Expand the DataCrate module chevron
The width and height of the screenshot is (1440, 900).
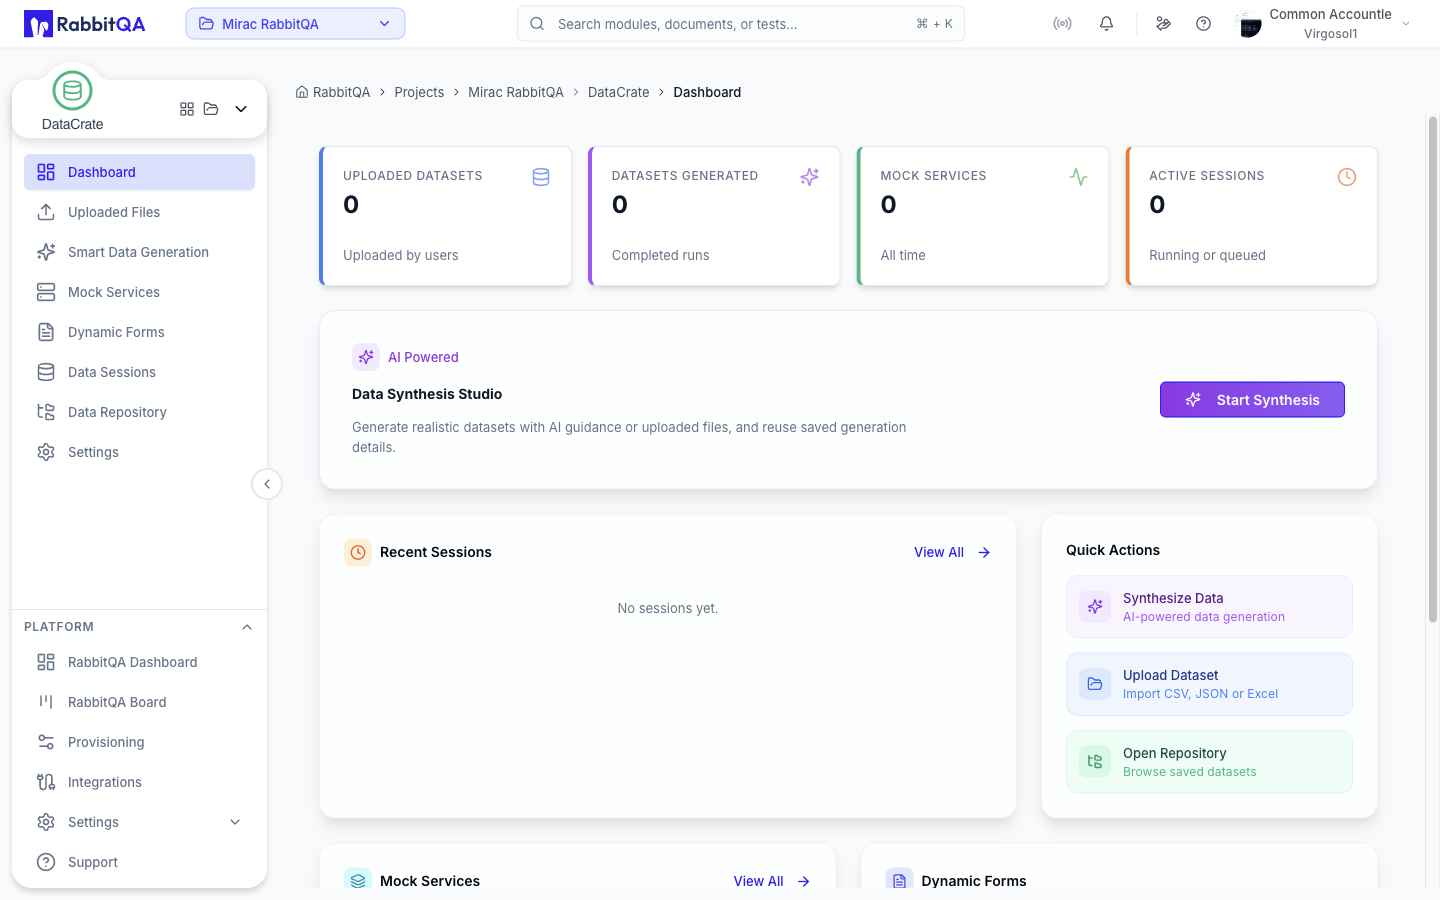click(241, 109)
